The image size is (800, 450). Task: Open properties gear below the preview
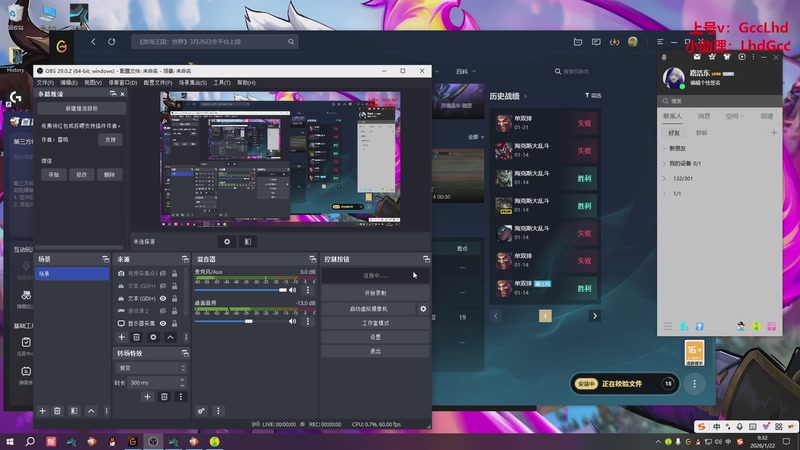coord(227,241)
